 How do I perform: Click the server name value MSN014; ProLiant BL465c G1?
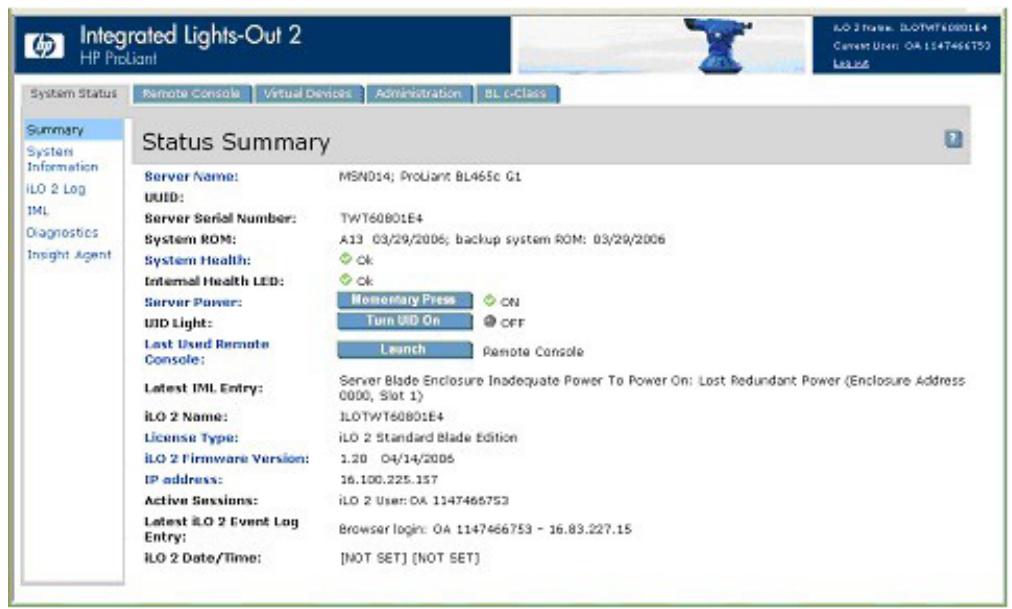coord(430,176)
